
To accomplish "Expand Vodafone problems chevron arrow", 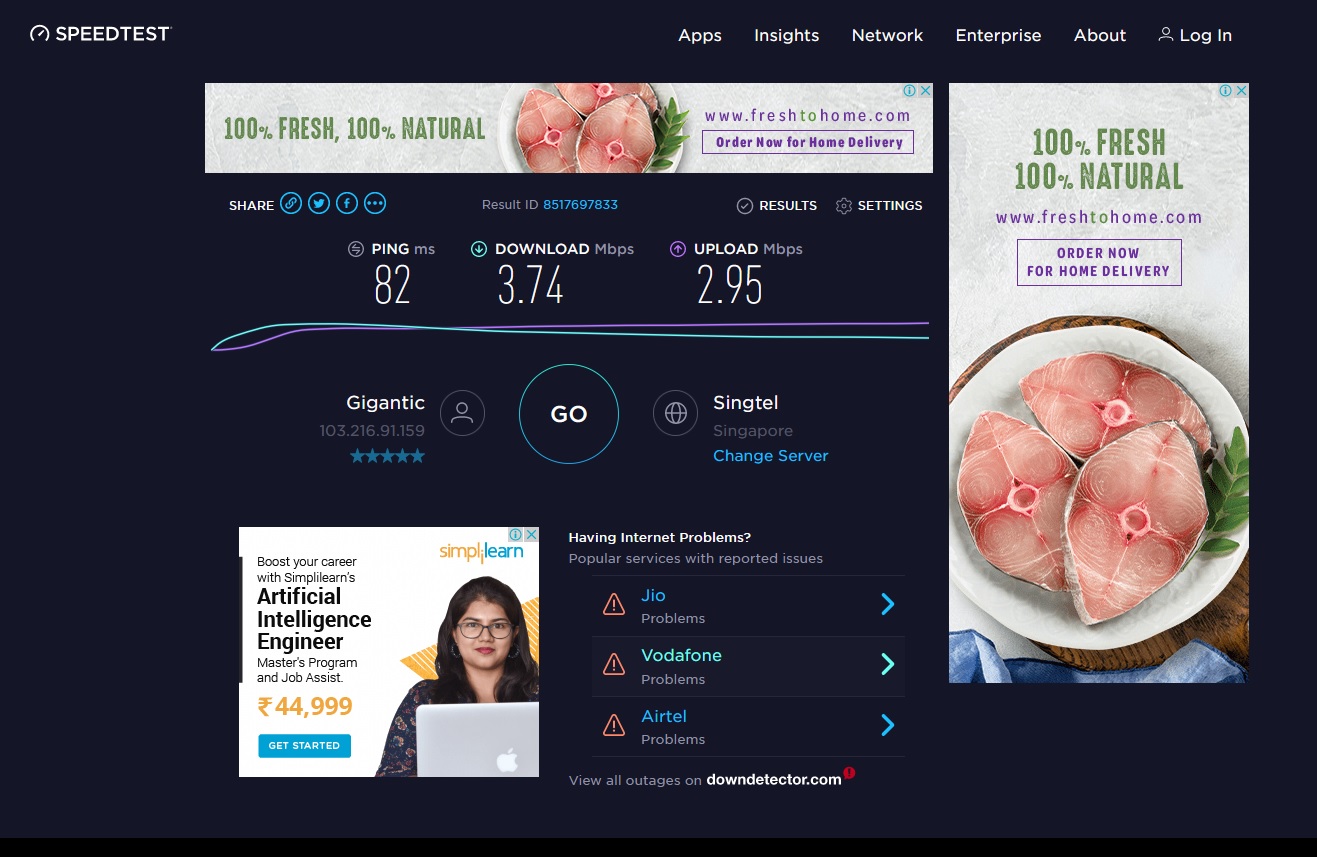I will point(887,664).
